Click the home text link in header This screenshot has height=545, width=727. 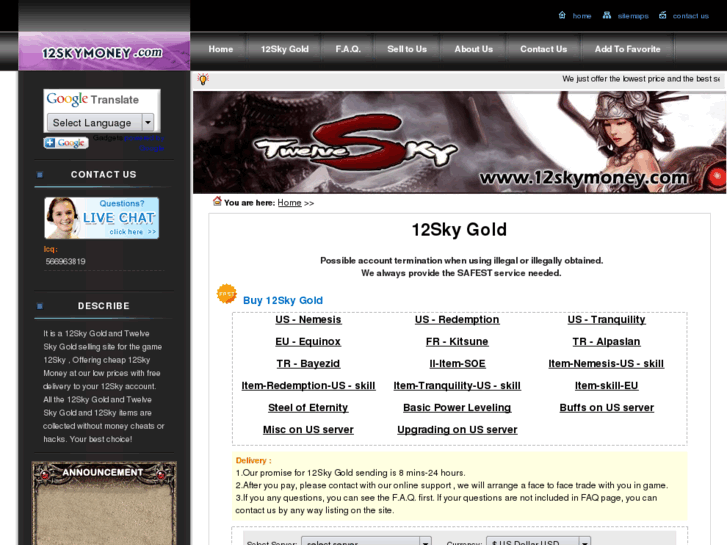[582, 16]
